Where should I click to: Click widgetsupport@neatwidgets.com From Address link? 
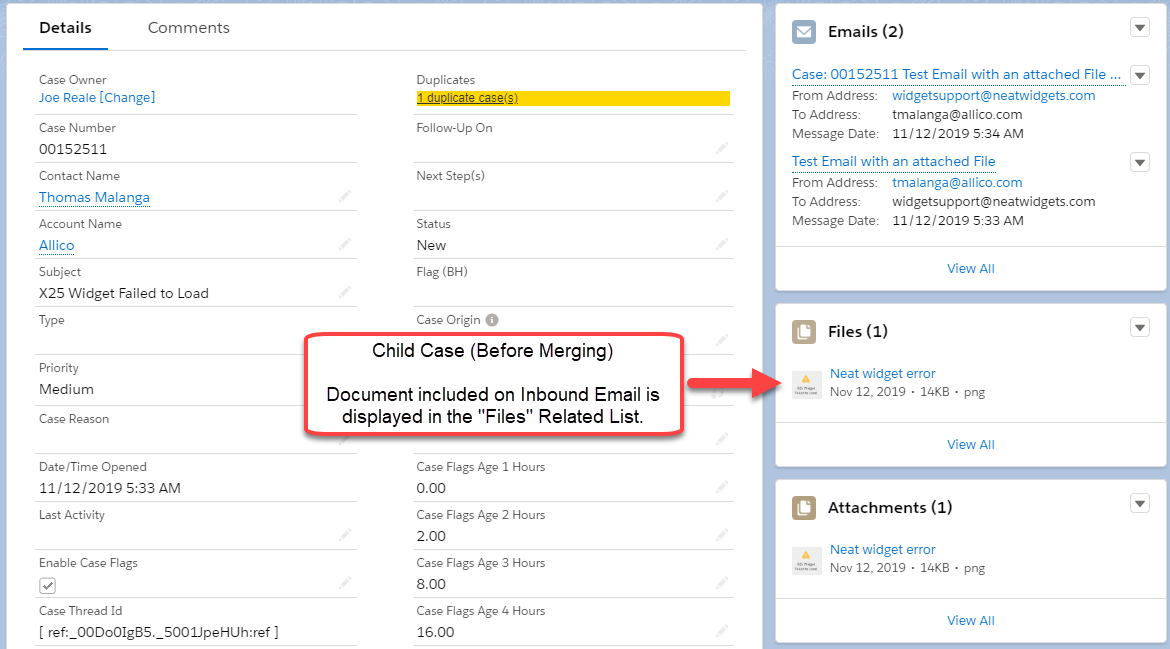point(994,95)
